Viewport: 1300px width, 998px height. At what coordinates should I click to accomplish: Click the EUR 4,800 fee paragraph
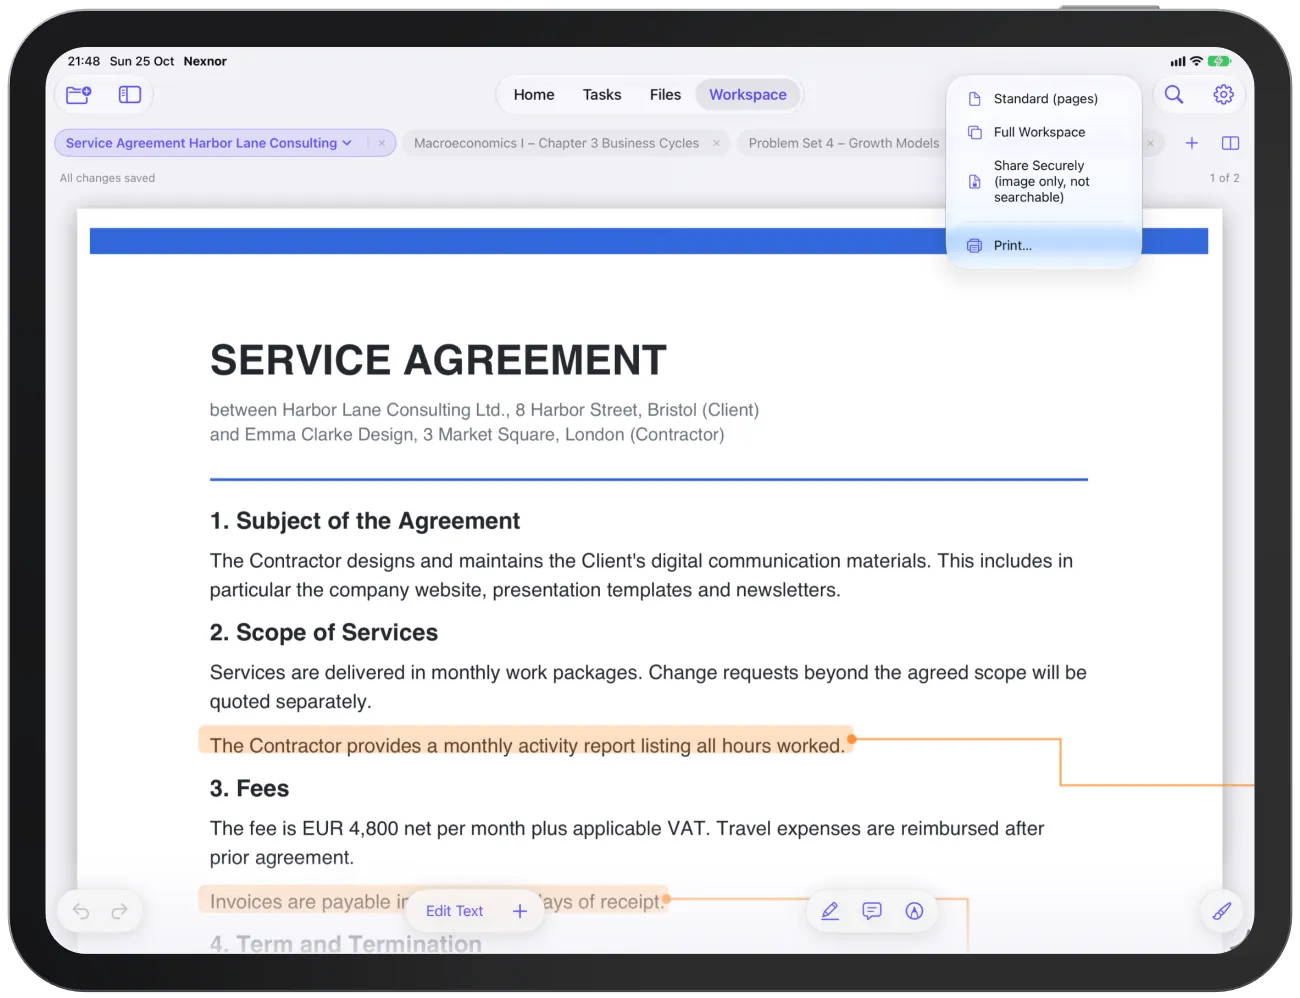[x=627, y=843]
